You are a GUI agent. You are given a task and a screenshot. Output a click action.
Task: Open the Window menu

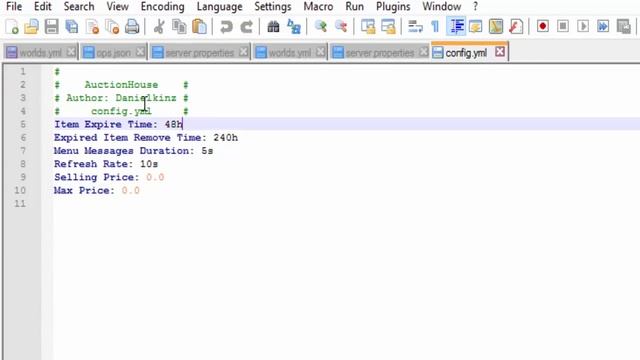coord(442,7)
